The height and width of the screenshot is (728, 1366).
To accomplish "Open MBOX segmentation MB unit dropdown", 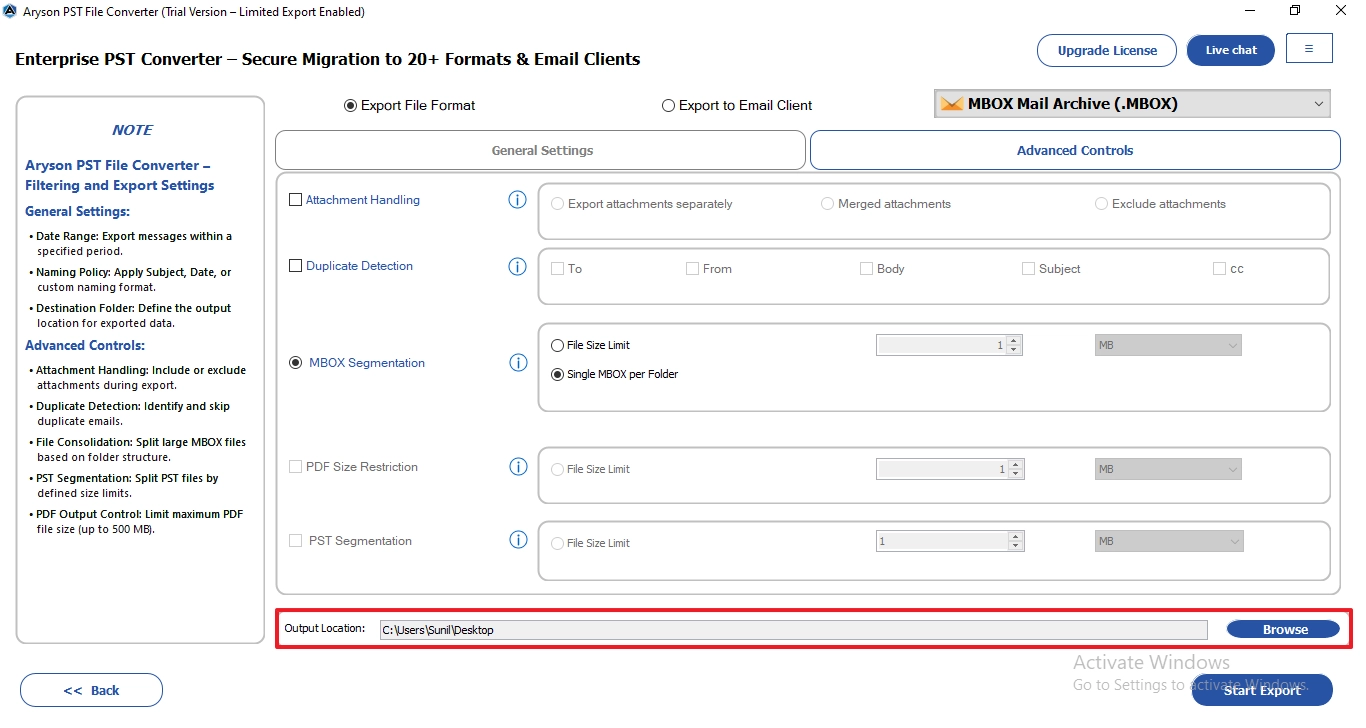I will pos(1167,345).
